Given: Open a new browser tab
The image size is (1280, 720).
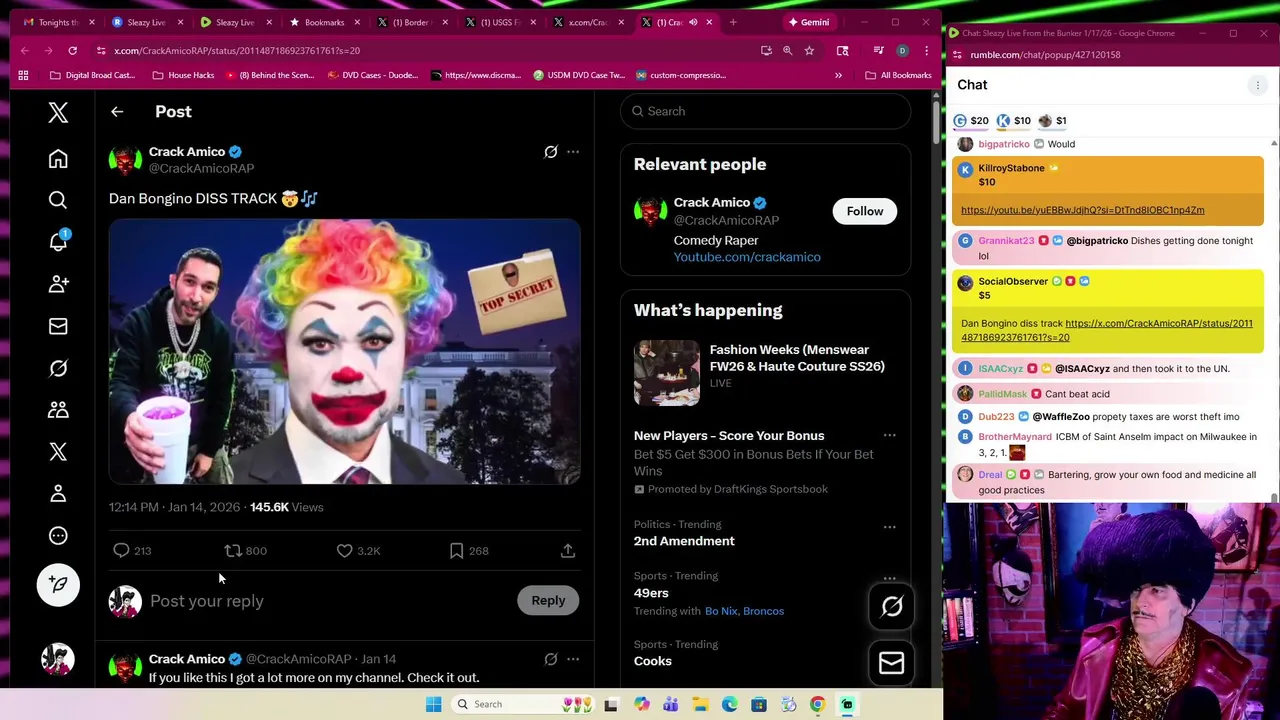Looking at the screenshot, I should pyautogui.click(x=733, y=22).
